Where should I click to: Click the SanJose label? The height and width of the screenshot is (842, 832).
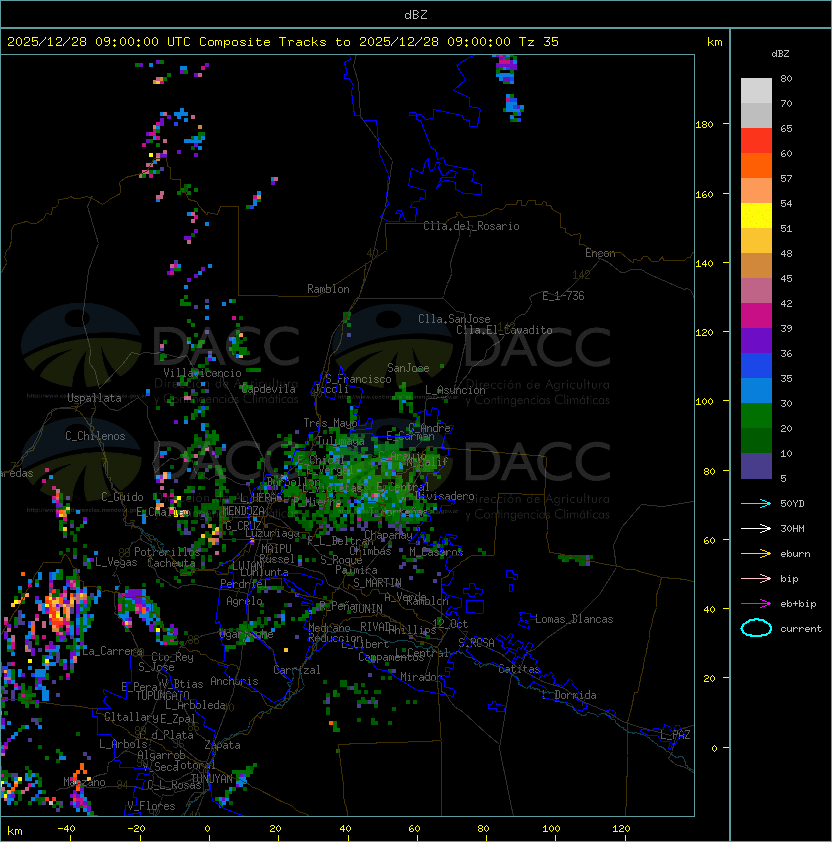[408, 368]
